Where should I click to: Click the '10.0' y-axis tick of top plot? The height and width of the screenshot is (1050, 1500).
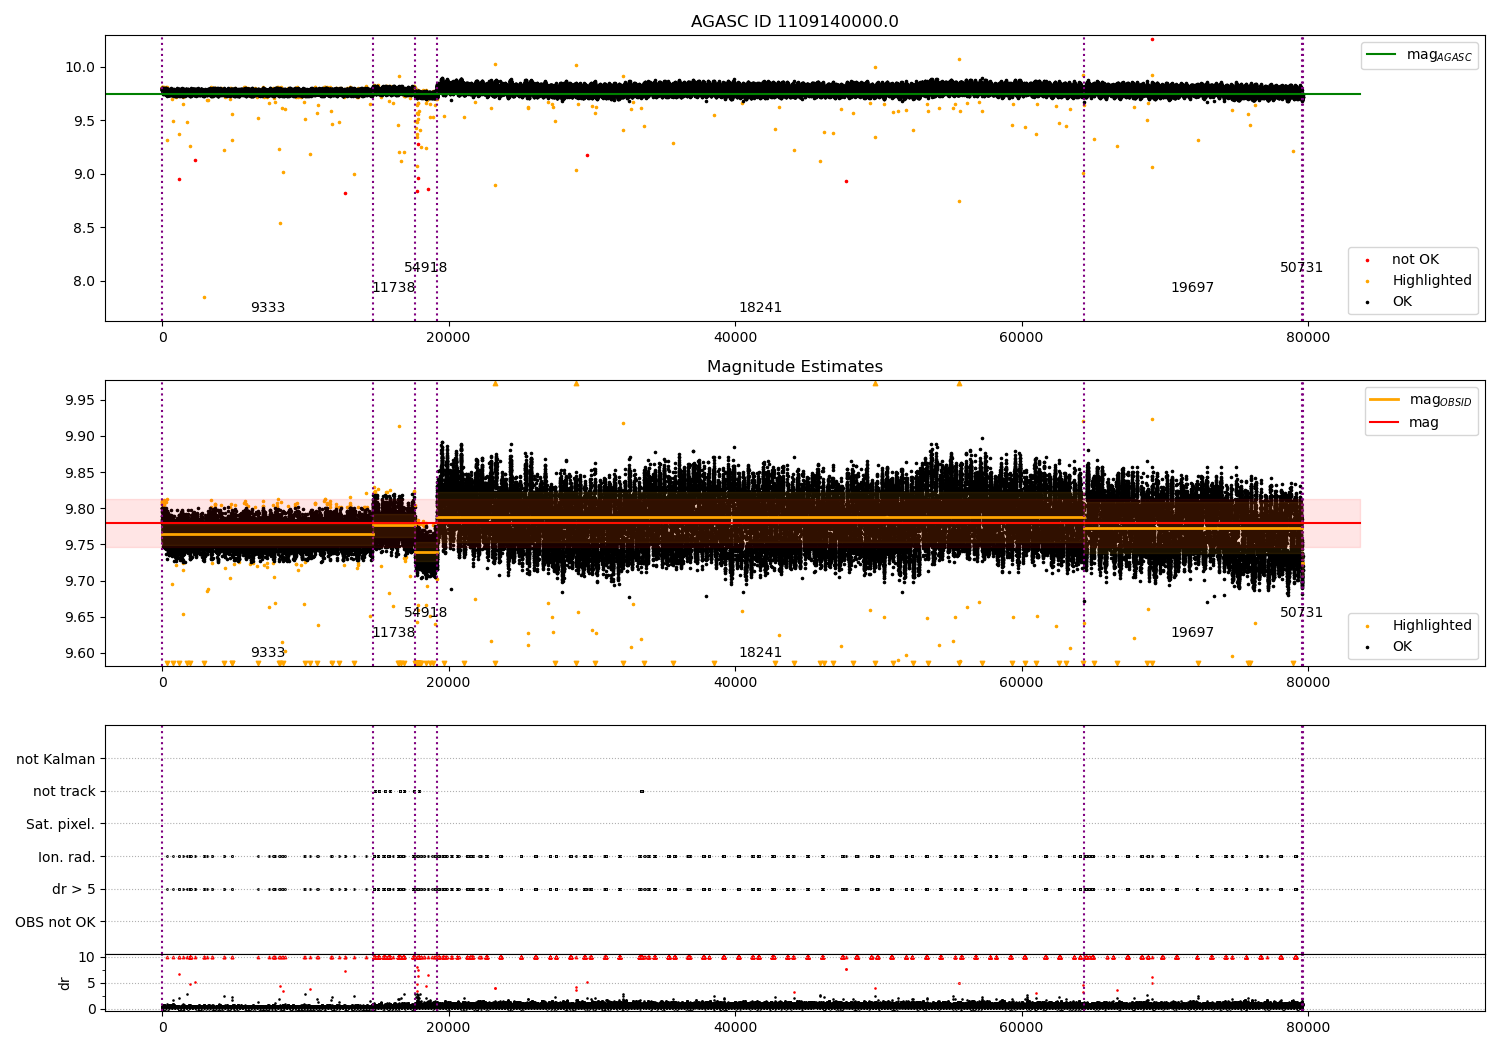(x=80, y=68)
